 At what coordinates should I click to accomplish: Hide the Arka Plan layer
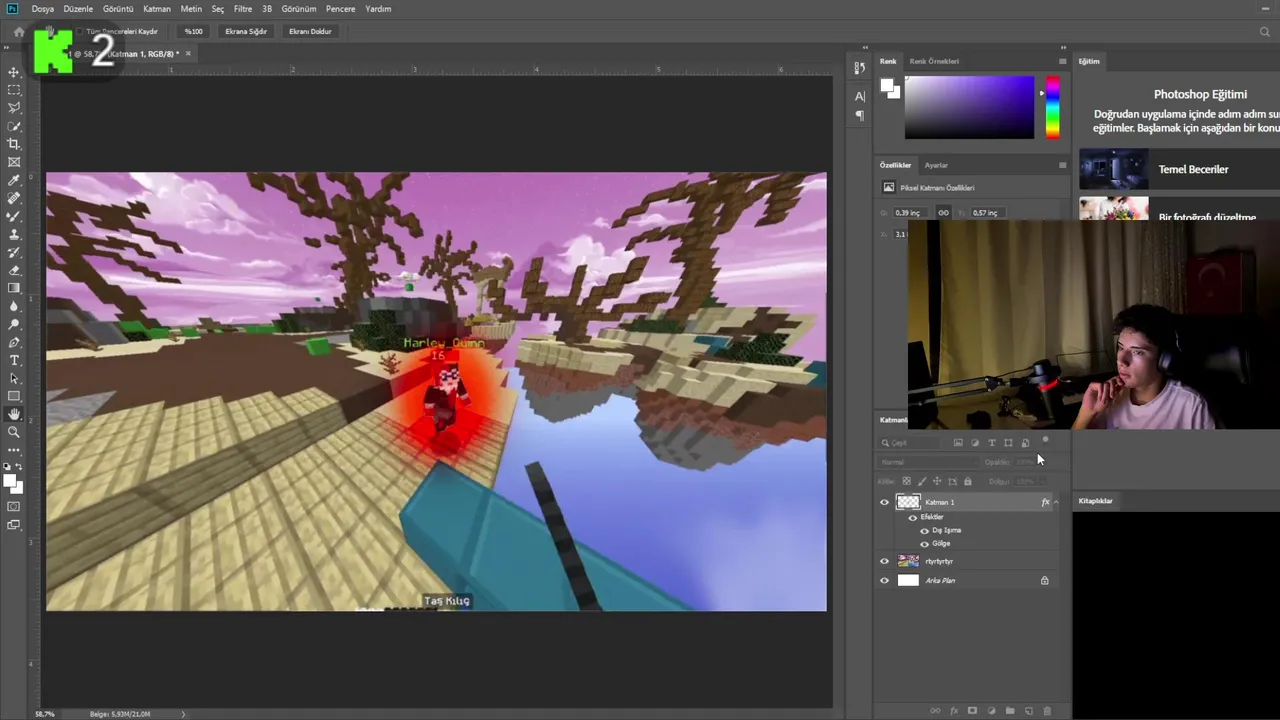point(884,581)
